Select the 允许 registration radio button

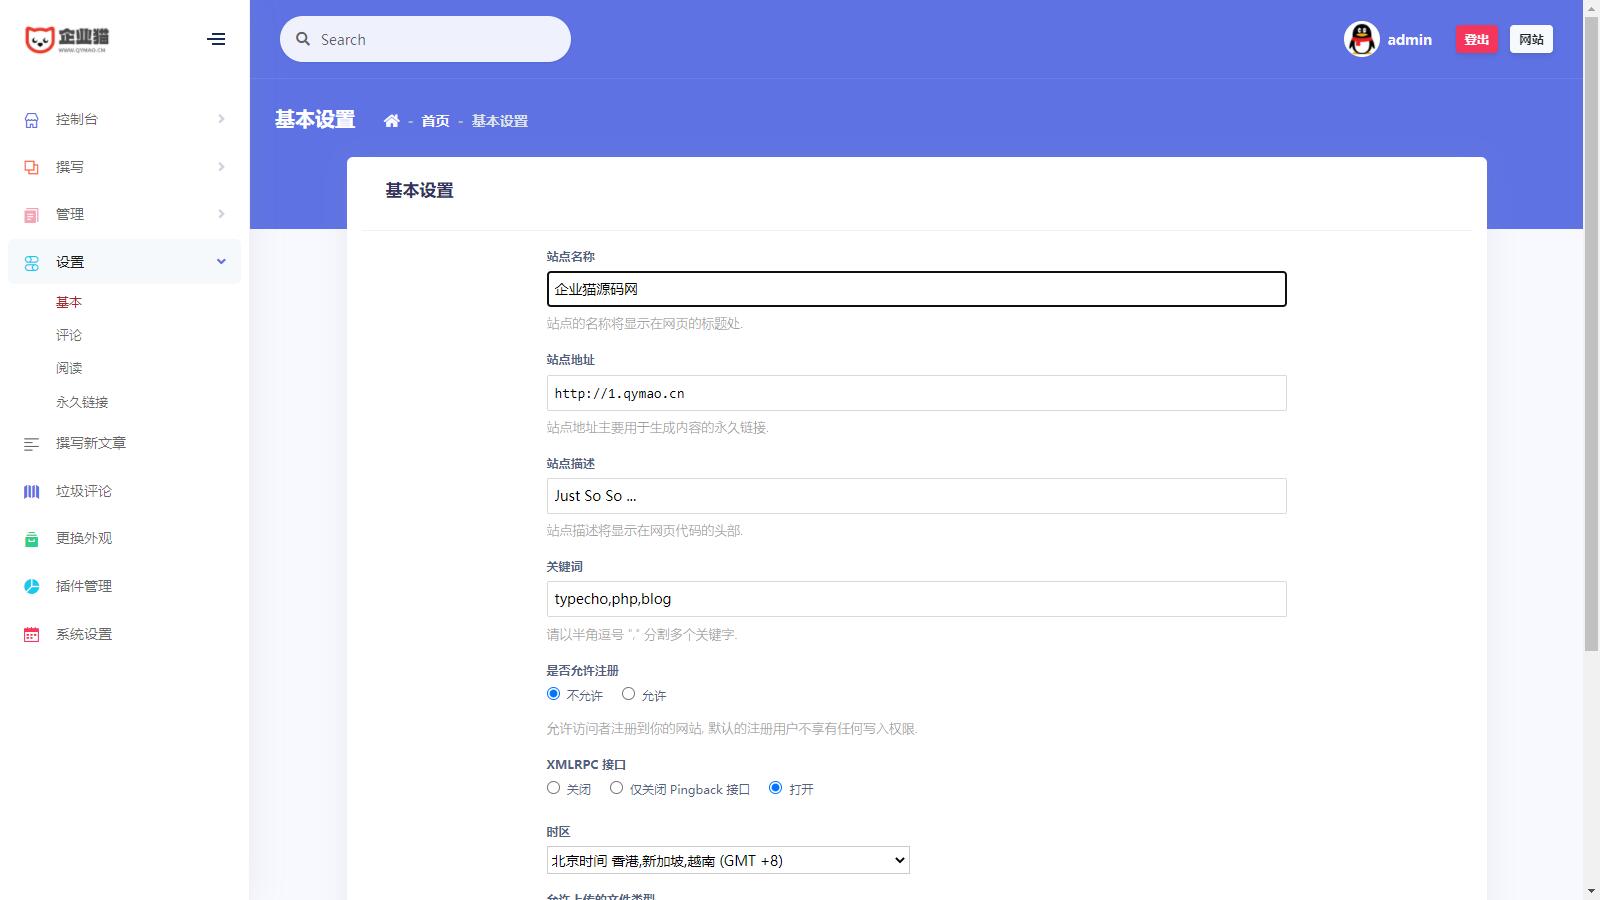pyautogui.click(x=628, y=694)
